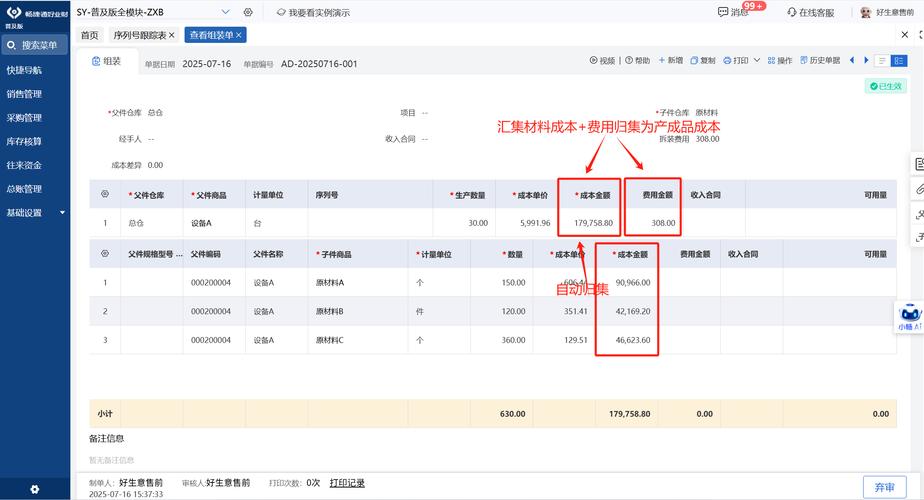
Task: Click the 弃审 button
Action: [885, 487]
